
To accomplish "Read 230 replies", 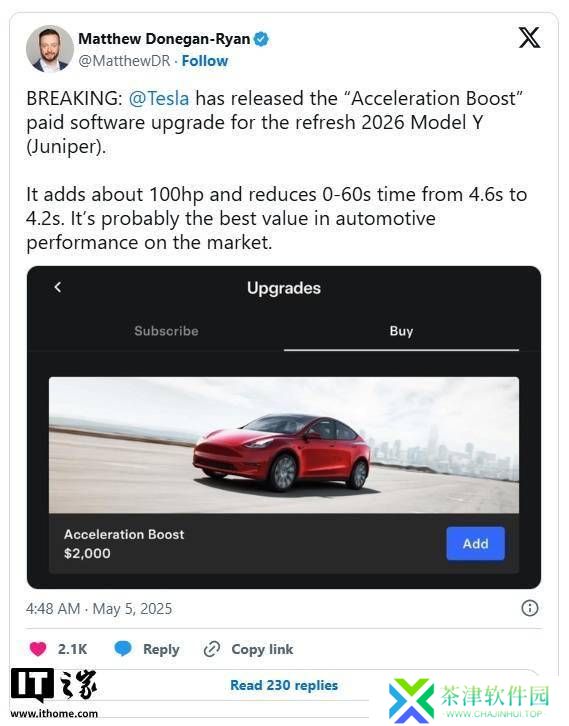I will point(284,685).
